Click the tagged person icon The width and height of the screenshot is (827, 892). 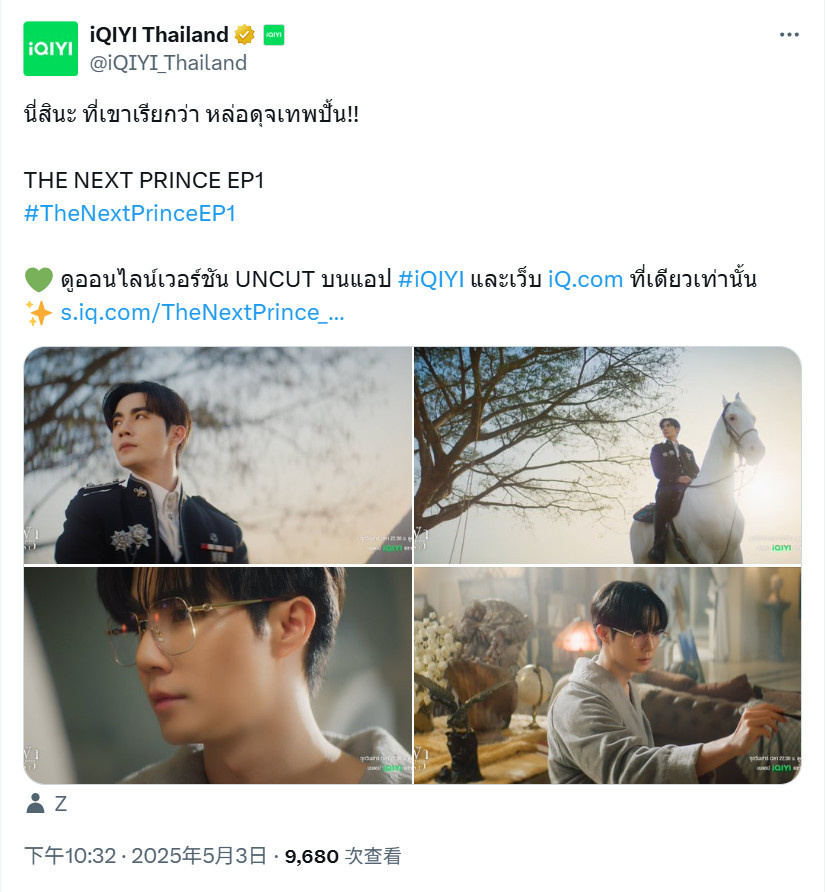[x=35, y=803]
